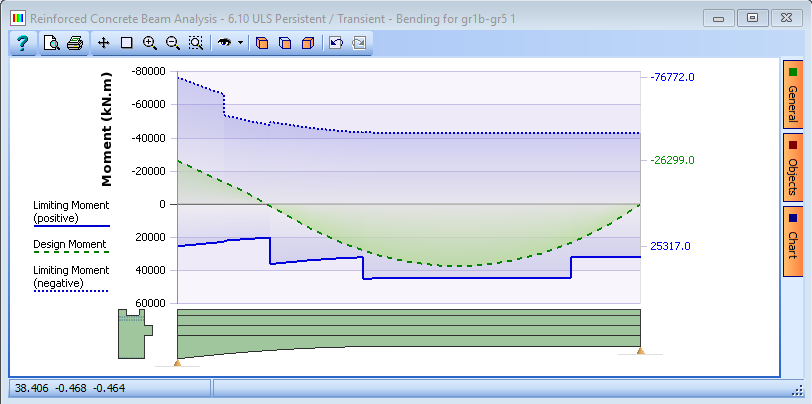The width and height of the screenshot is (812, 404).
Task: Open the Chart side tab
Action: click(x=792, y=241)
